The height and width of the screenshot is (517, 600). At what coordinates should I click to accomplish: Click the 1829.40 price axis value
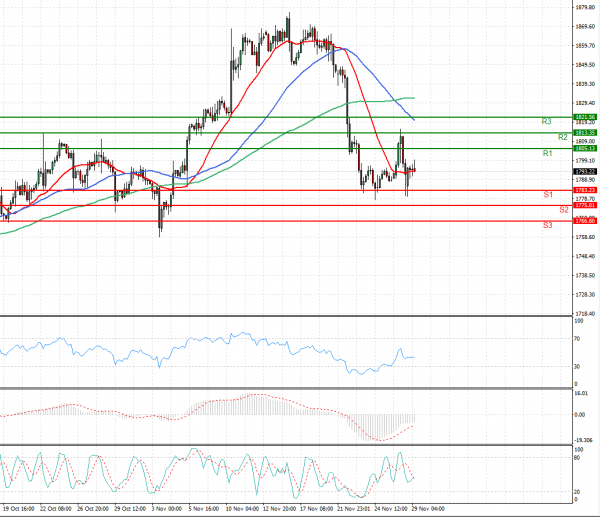(585, 103)
